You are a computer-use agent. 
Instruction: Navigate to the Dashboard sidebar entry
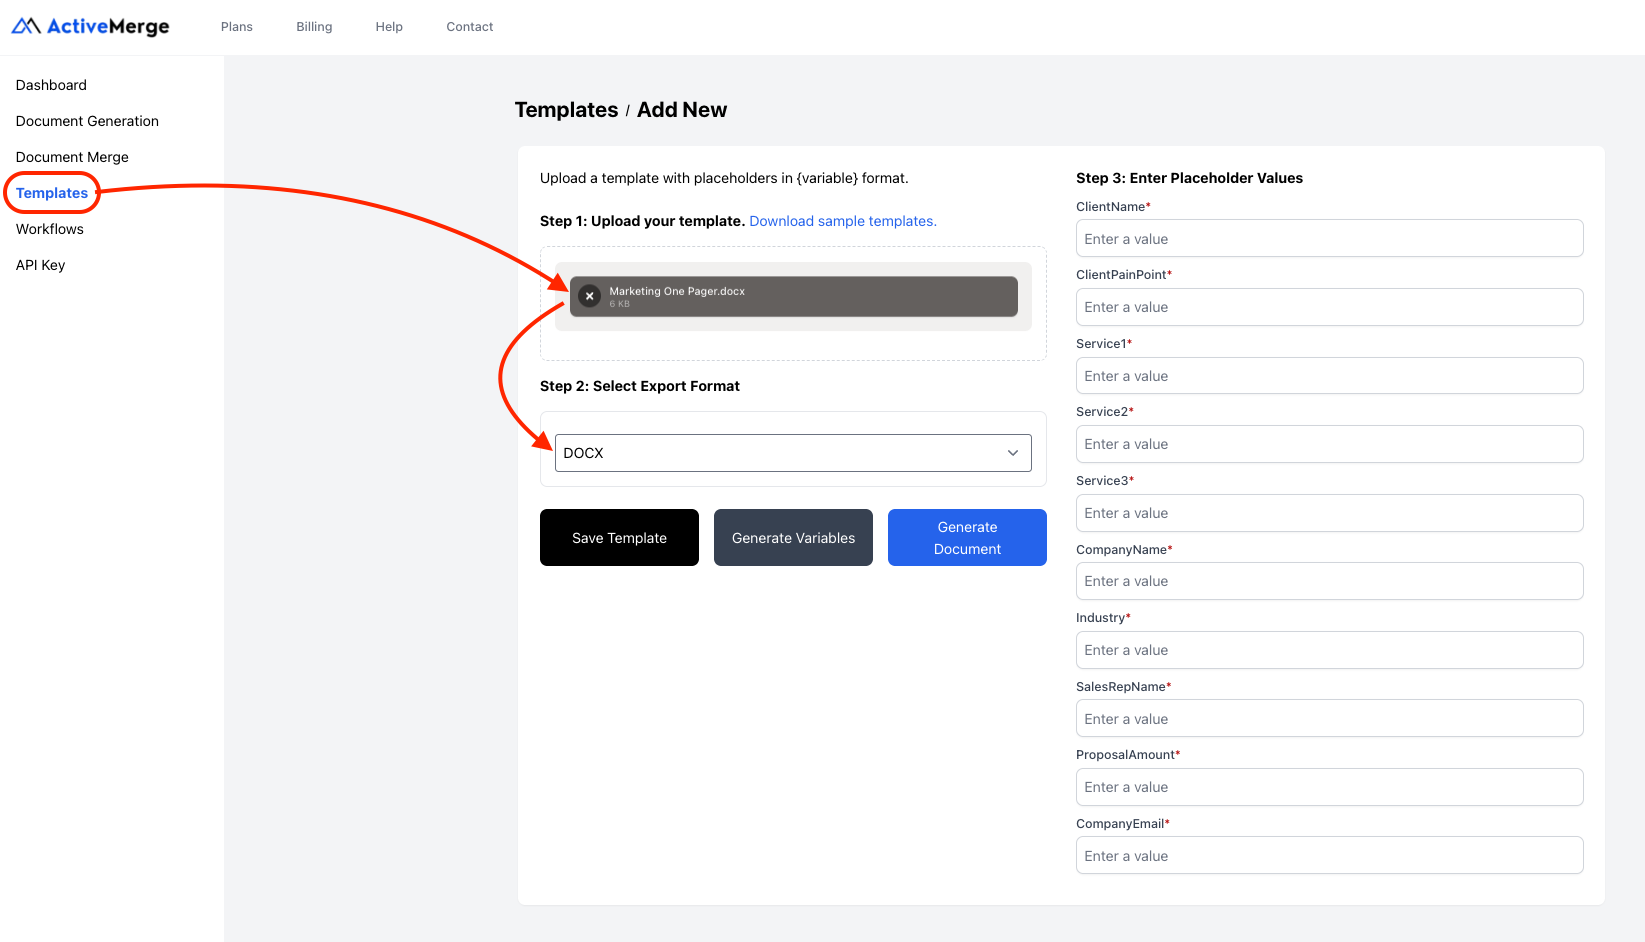(51, 85)
